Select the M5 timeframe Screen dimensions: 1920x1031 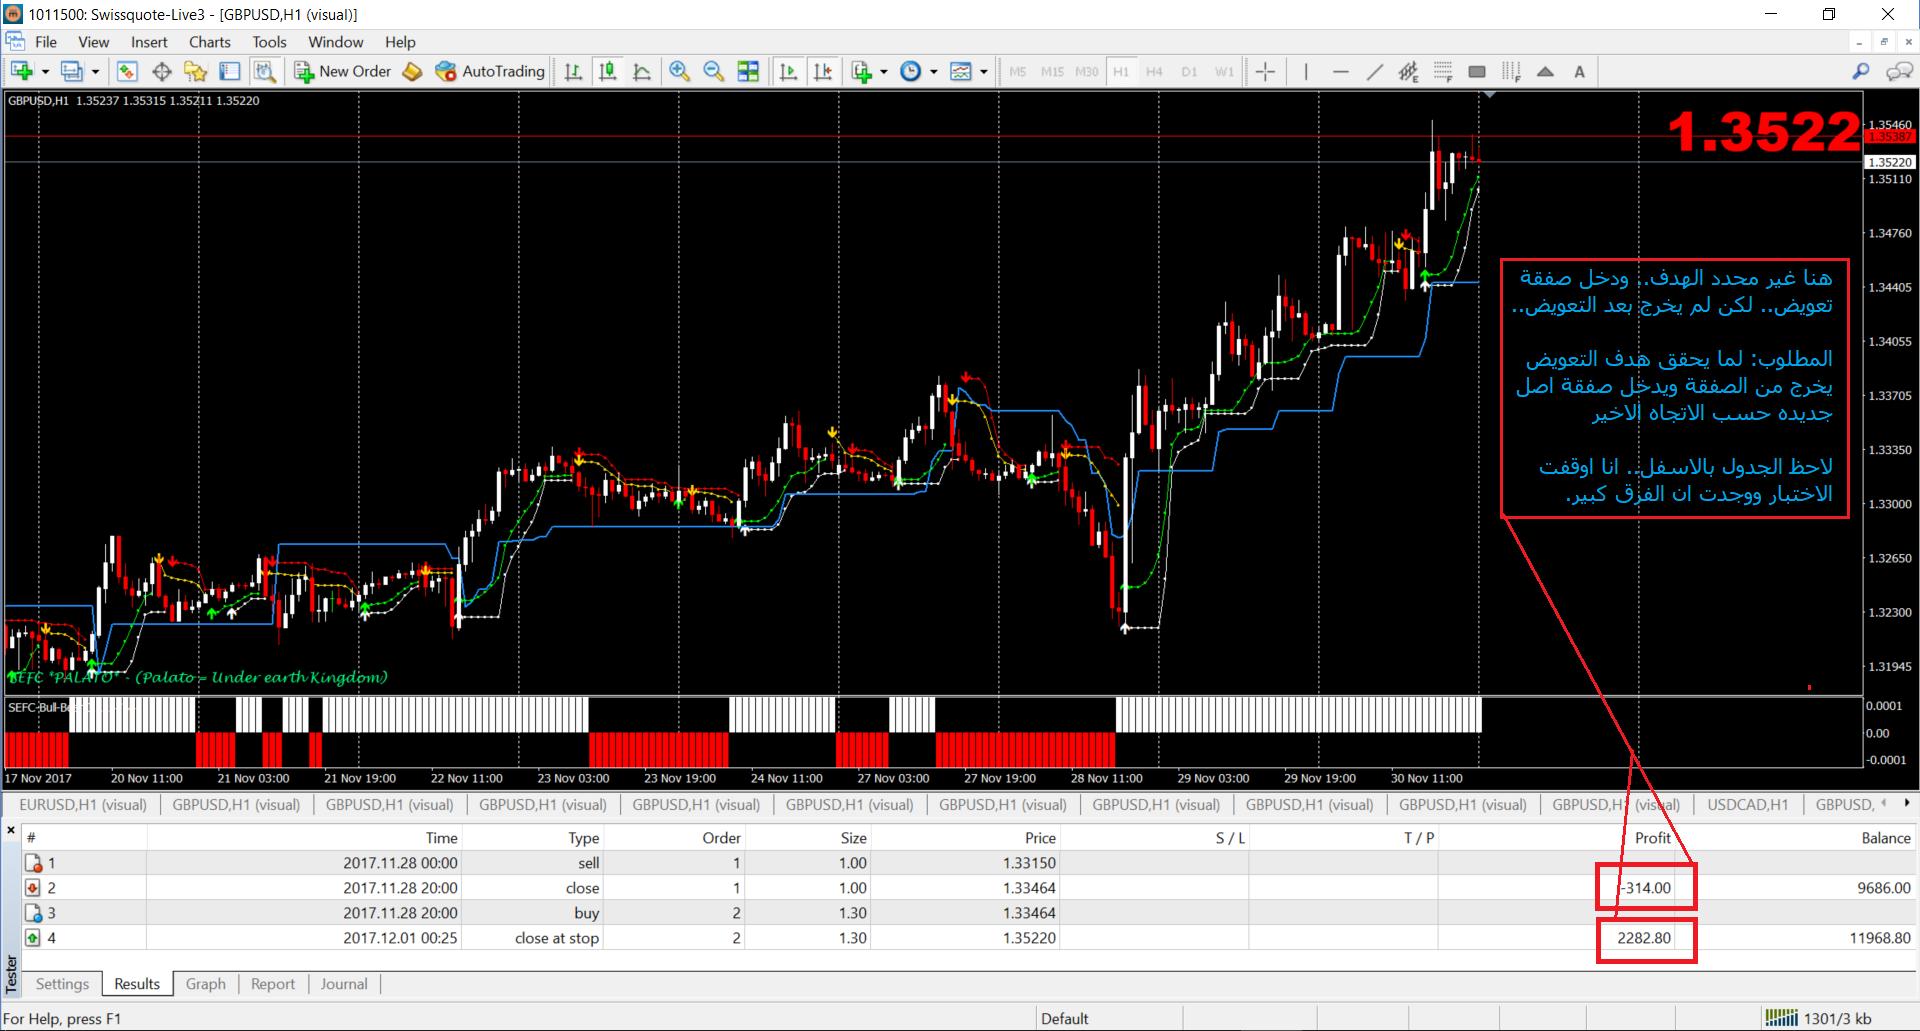pyautogui.click(x=1018, y=71)
